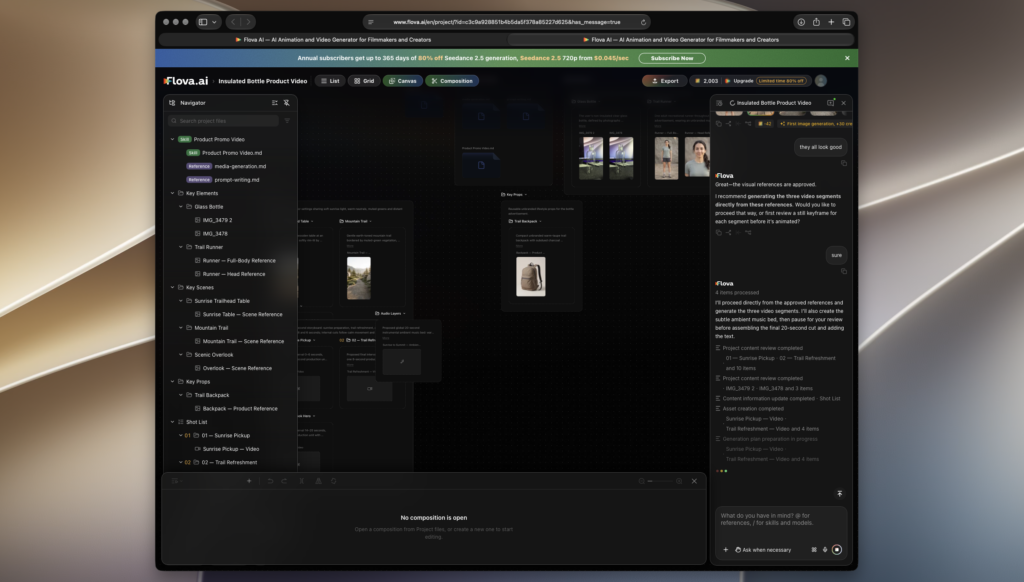Adjust the composition timeline zoom slider

point(660,481)
